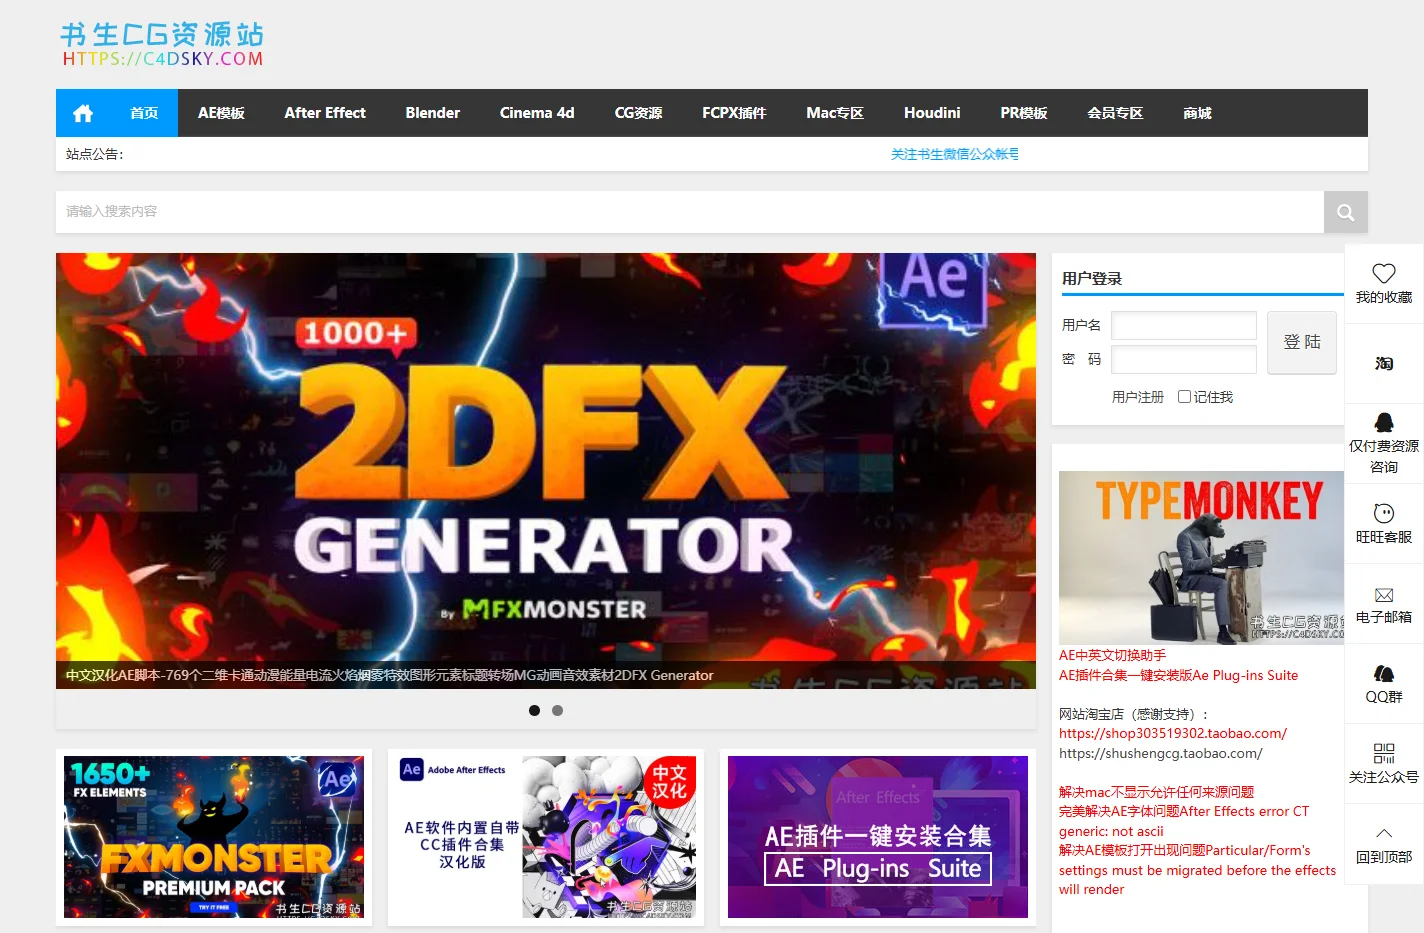The width and height of the screenshot is (1424, 933).
Task: Open 解决mac不显示允许任何来源问题 link
Action: (x=1156, y=792)
